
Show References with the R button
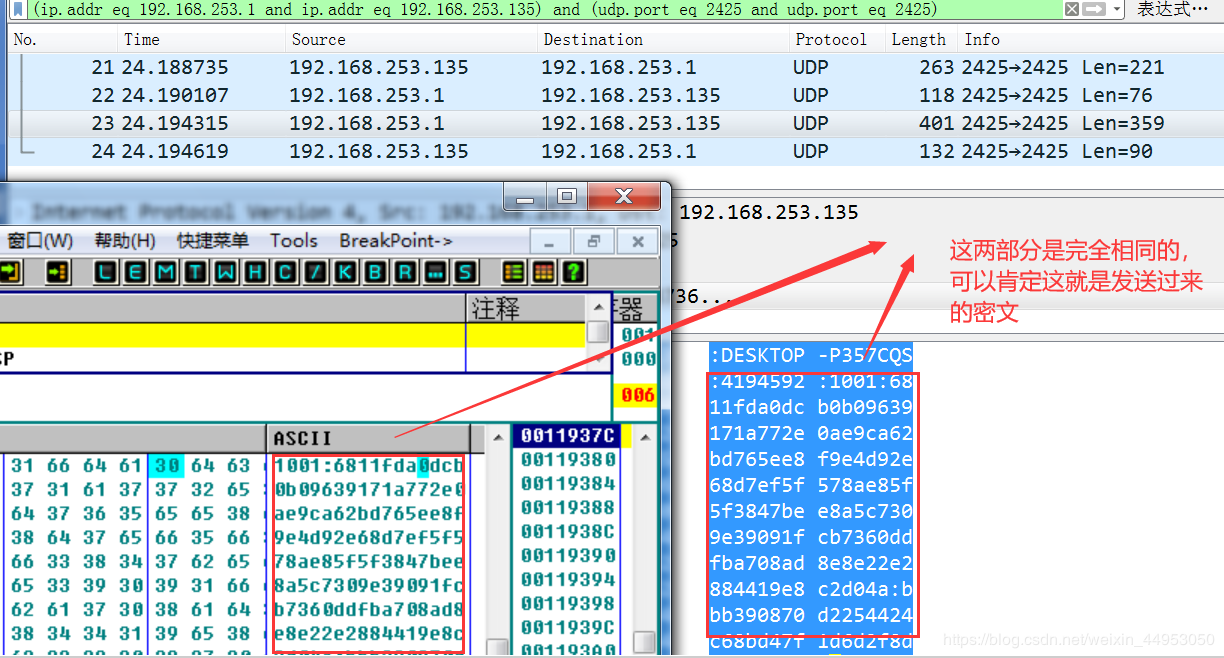406,272
